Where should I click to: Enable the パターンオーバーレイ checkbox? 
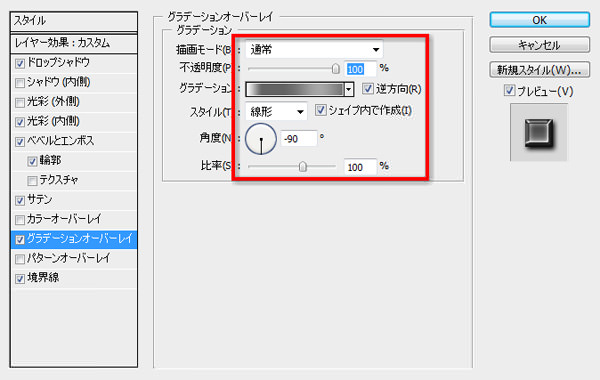20,259
